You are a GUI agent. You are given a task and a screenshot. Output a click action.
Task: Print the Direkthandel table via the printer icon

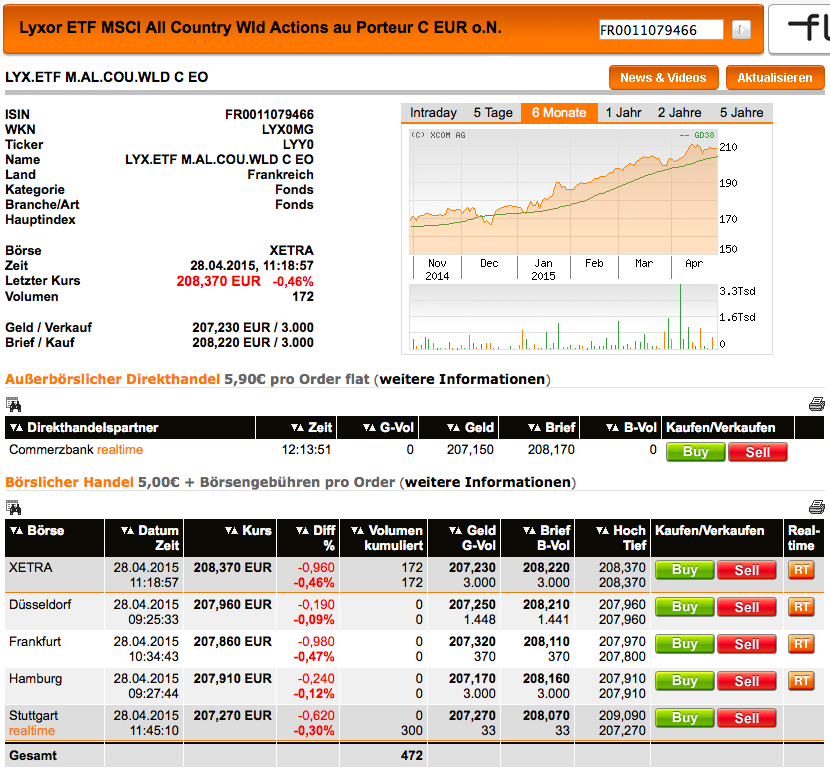point(817,404)
